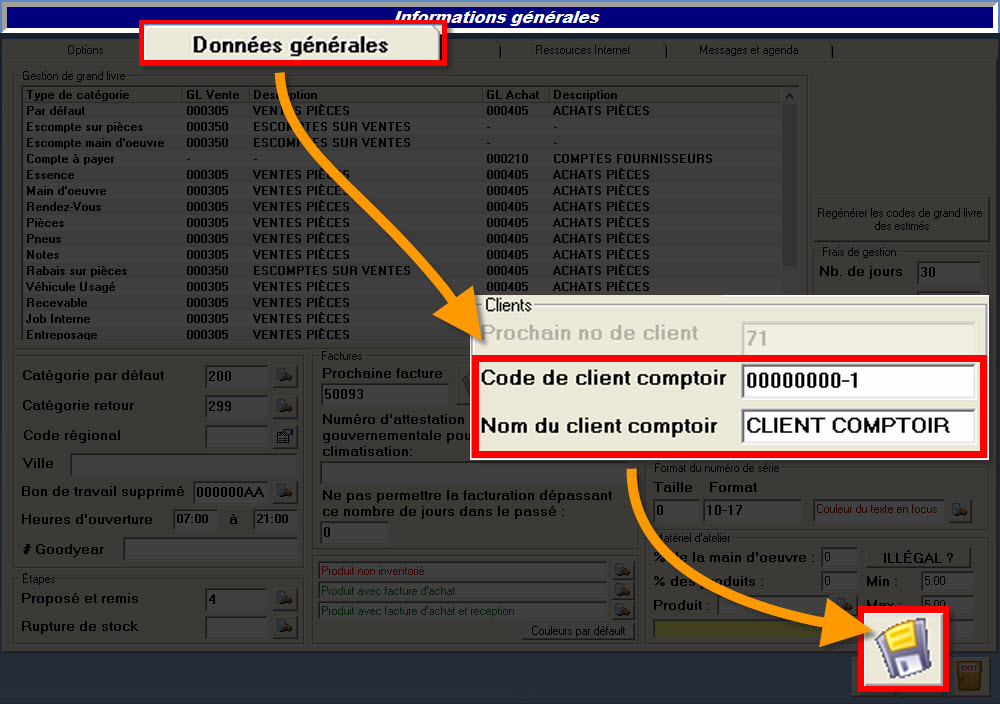Select the Rabais sur pièces row
The image size is (1000, 704).
[x=402, y=270]
